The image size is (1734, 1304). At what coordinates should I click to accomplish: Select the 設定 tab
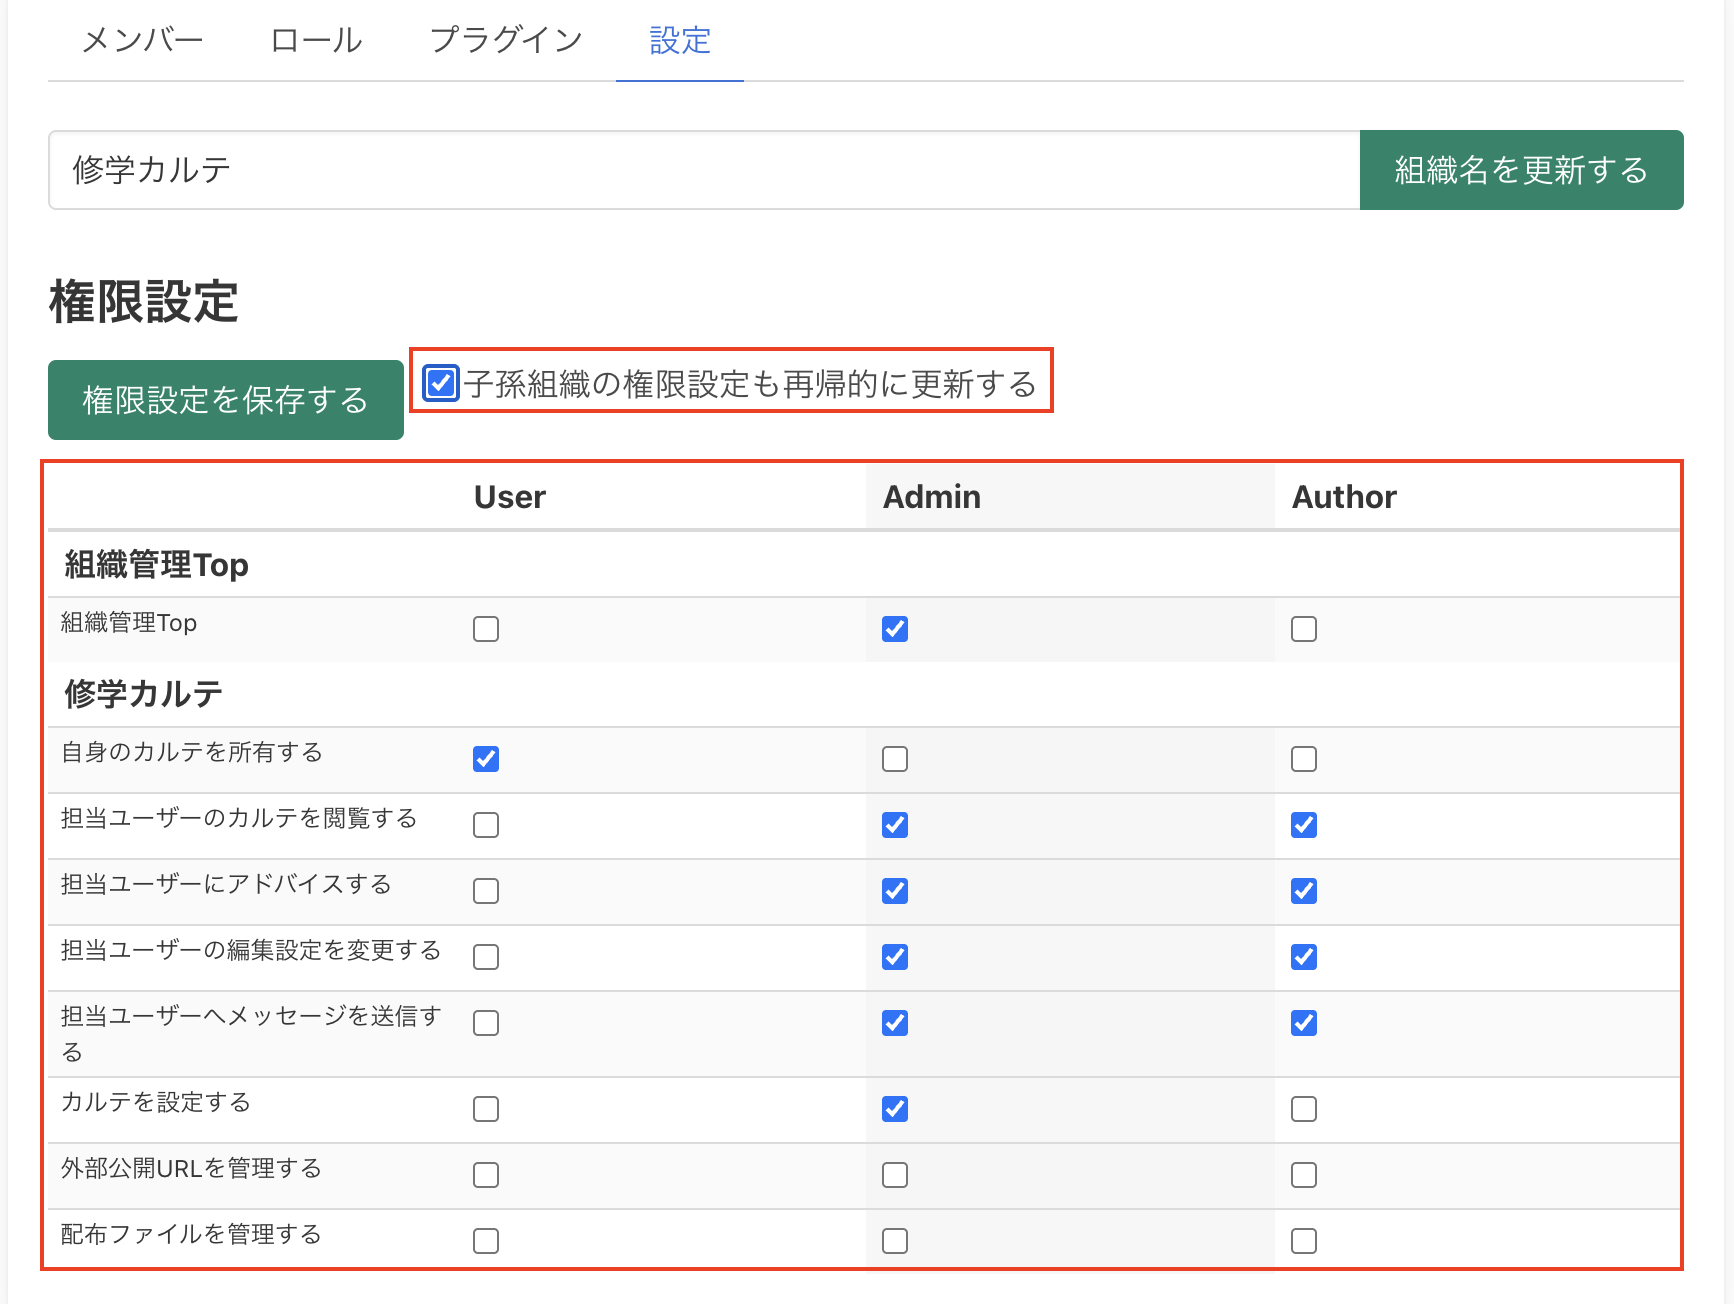[x=680, y=41]
